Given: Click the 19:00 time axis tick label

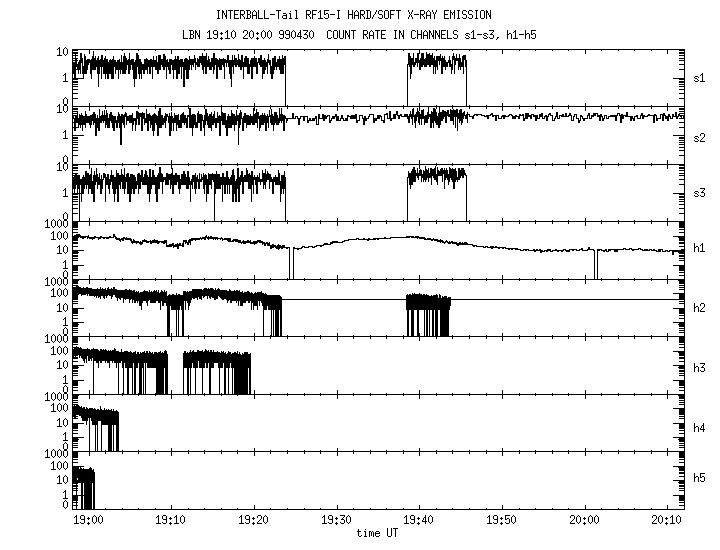Looking at the screenshot, I should (89, 521).
